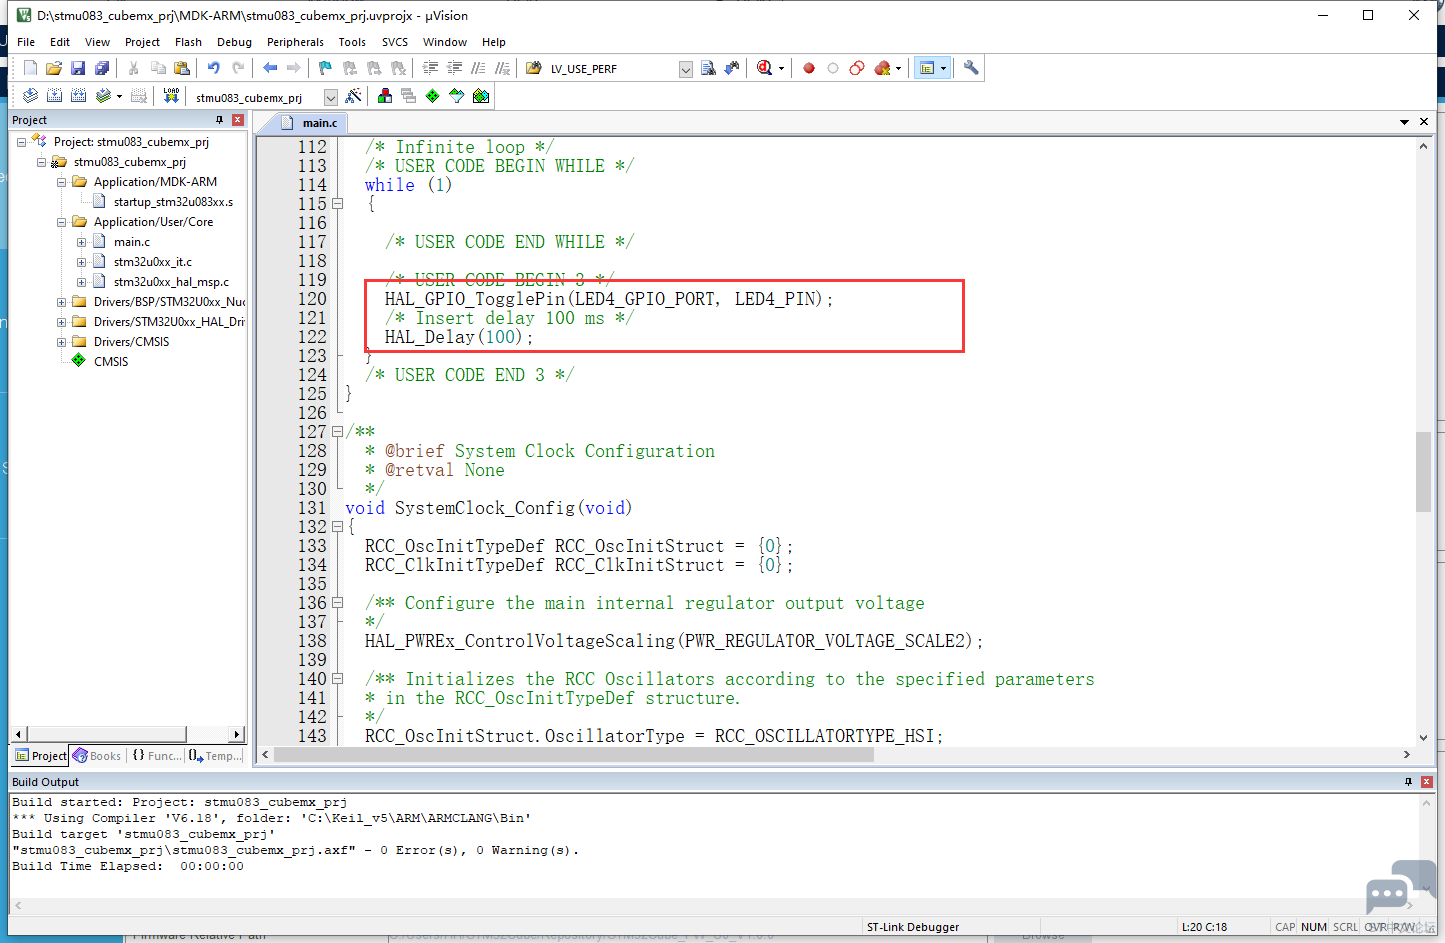Select startup_stm32u083xx.s in project tree

click(x=172, y=202)
